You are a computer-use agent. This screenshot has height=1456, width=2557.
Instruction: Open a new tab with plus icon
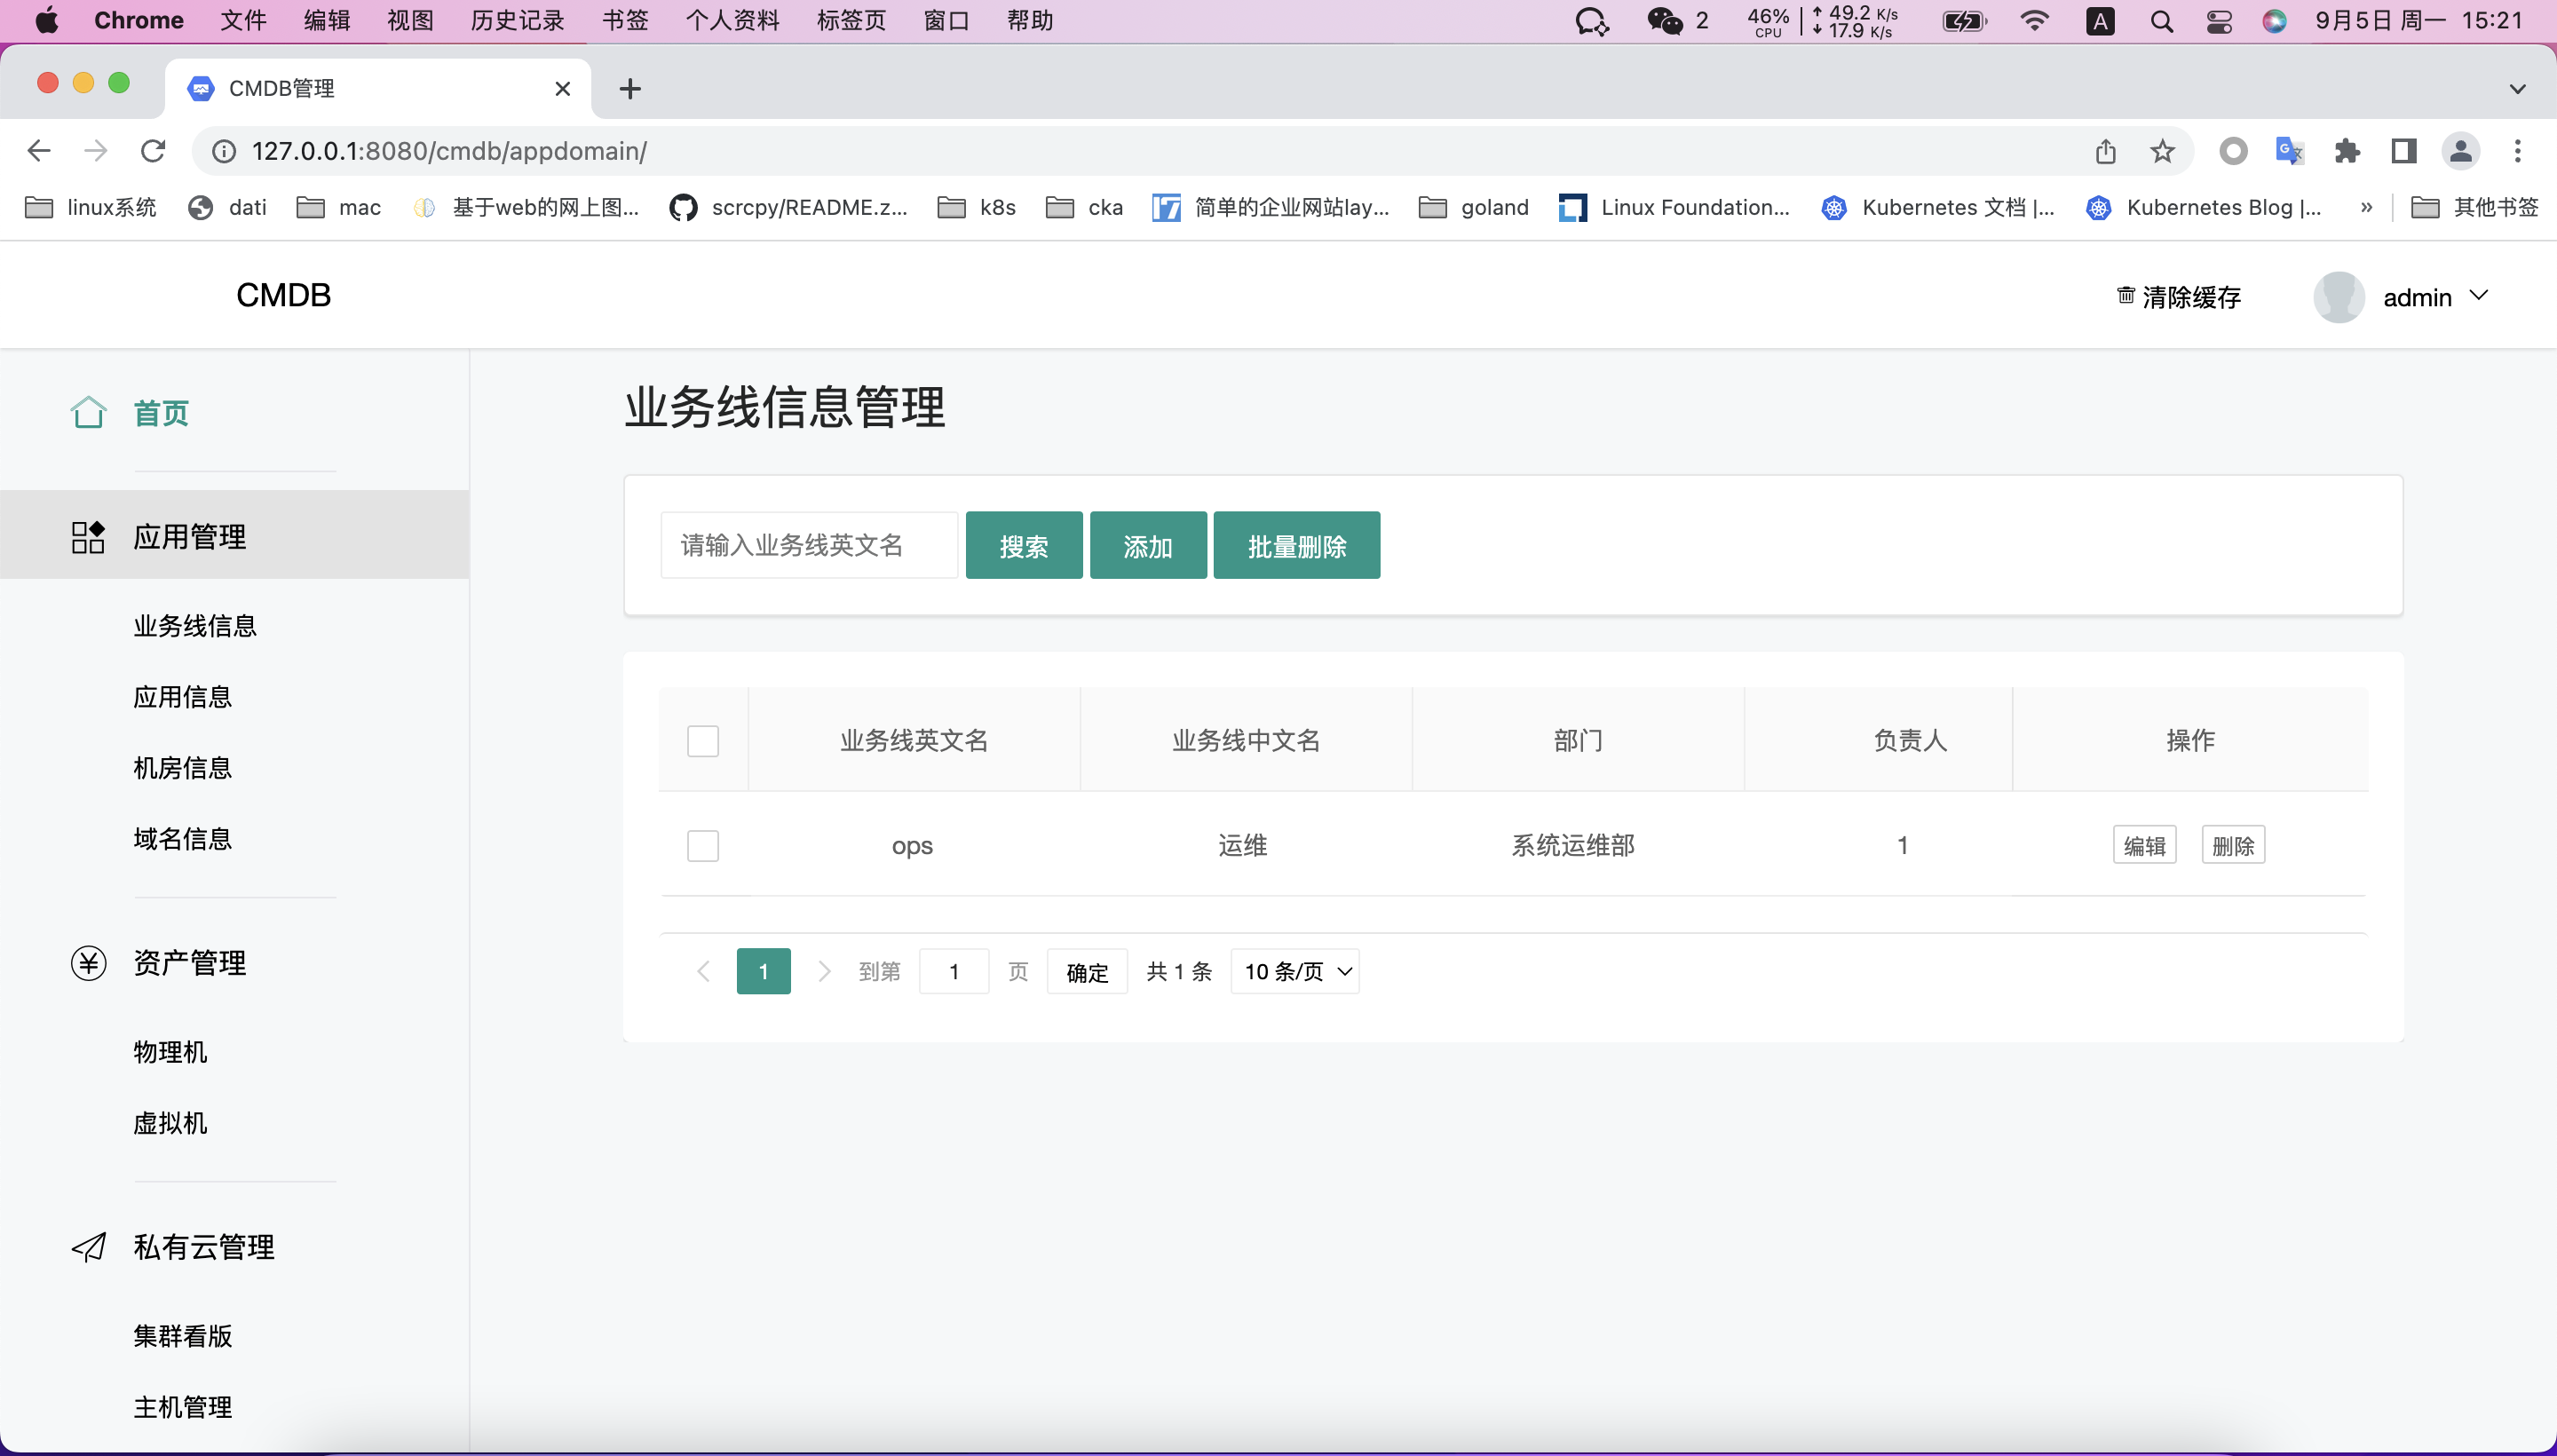click(x=630, y=89)
